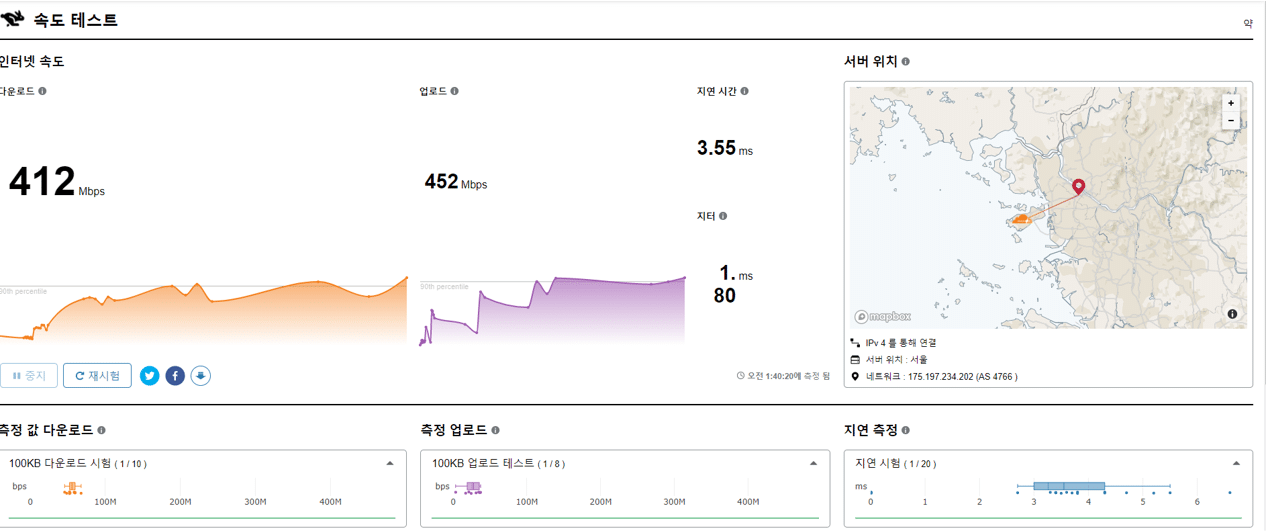Click the orange download box plot
The width and height of the screenshot is (1266, 531).
coord(72,488)
